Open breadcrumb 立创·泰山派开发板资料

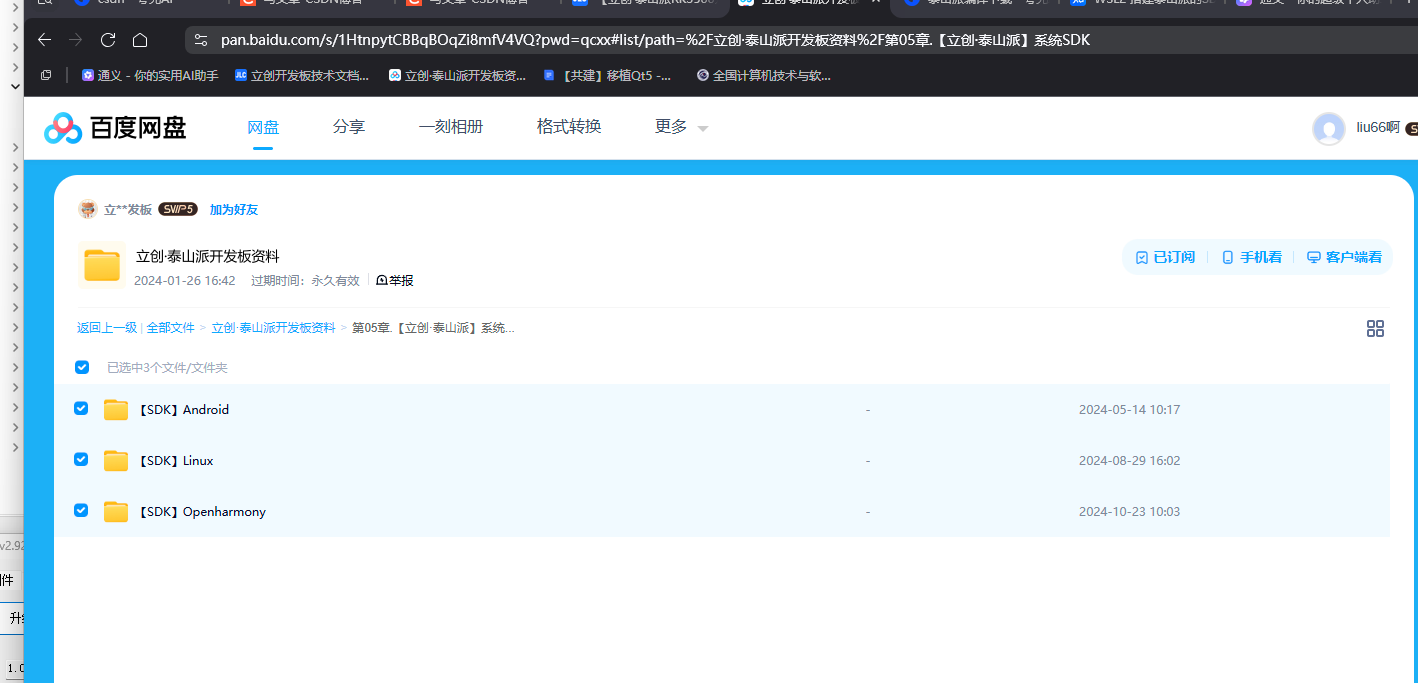pyautogui.click(x=273, y=328)
